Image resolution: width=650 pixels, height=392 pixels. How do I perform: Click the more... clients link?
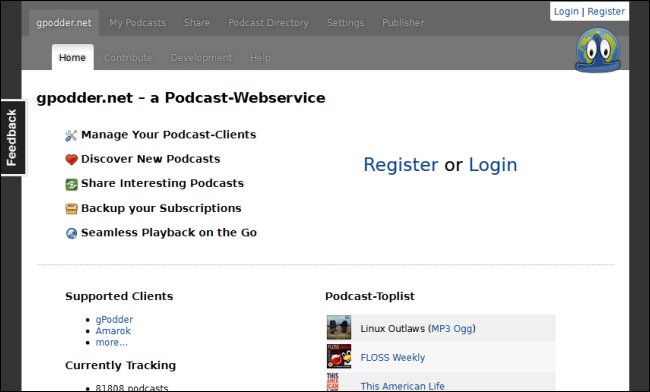[112, 342]
